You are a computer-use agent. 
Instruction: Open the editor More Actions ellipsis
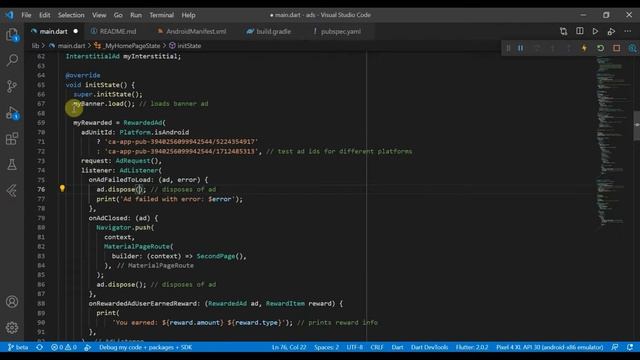627,31
